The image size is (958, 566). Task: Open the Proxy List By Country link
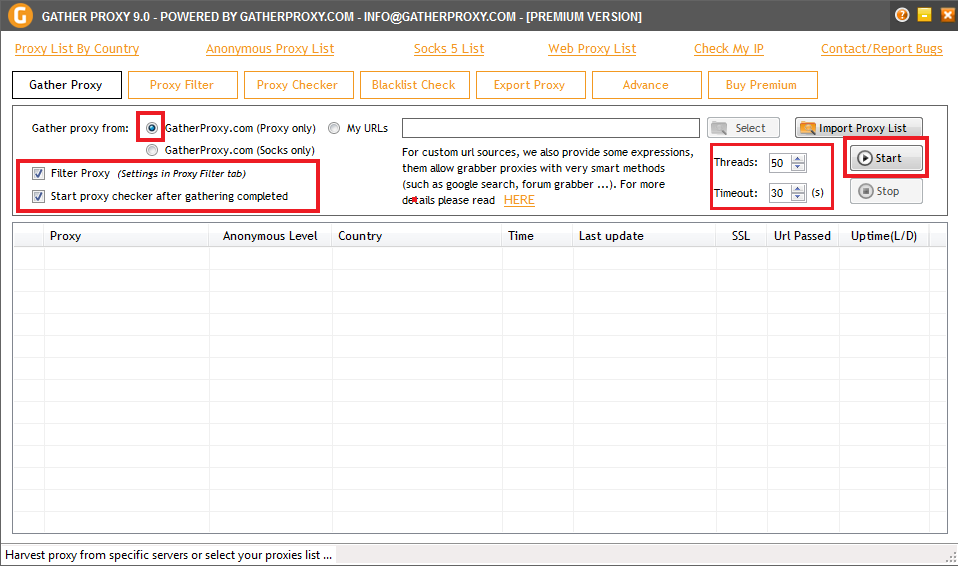pyautogui.click(x=77, y=49)
